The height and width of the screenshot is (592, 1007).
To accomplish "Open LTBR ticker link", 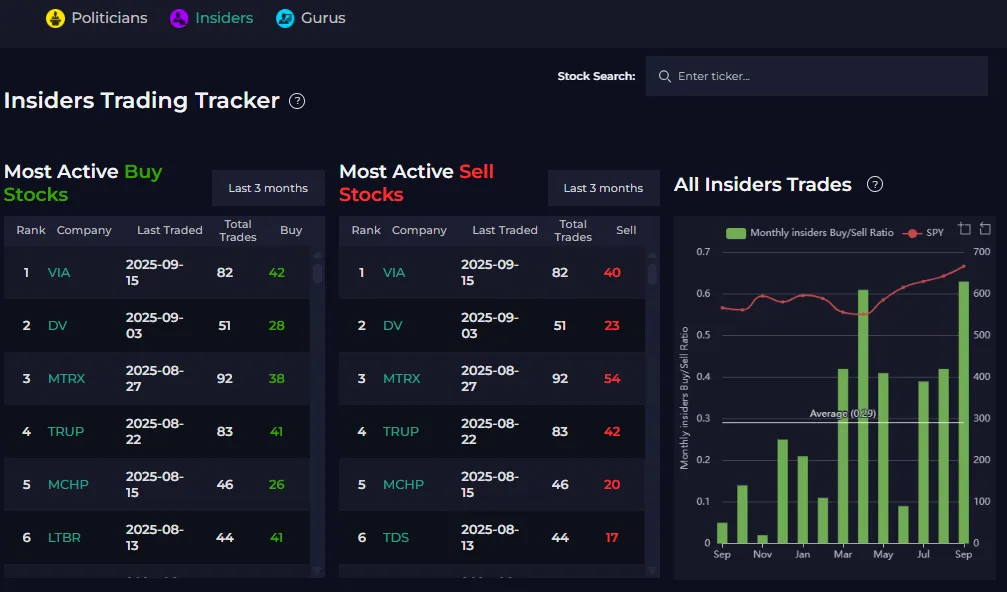I will [x=64, y=537].
